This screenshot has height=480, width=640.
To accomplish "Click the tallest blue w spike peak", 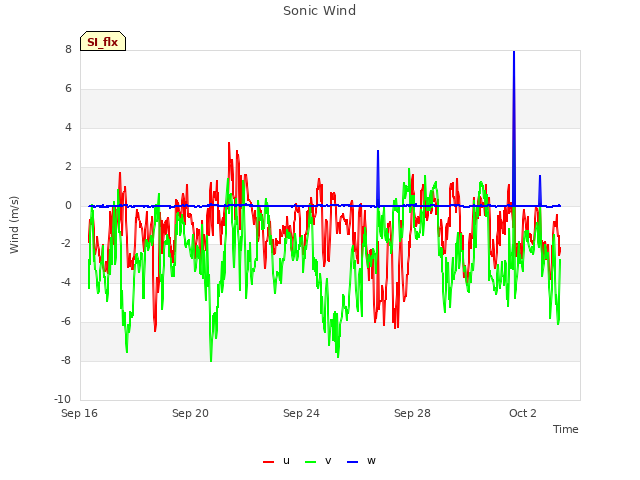I will pos(514,52).
